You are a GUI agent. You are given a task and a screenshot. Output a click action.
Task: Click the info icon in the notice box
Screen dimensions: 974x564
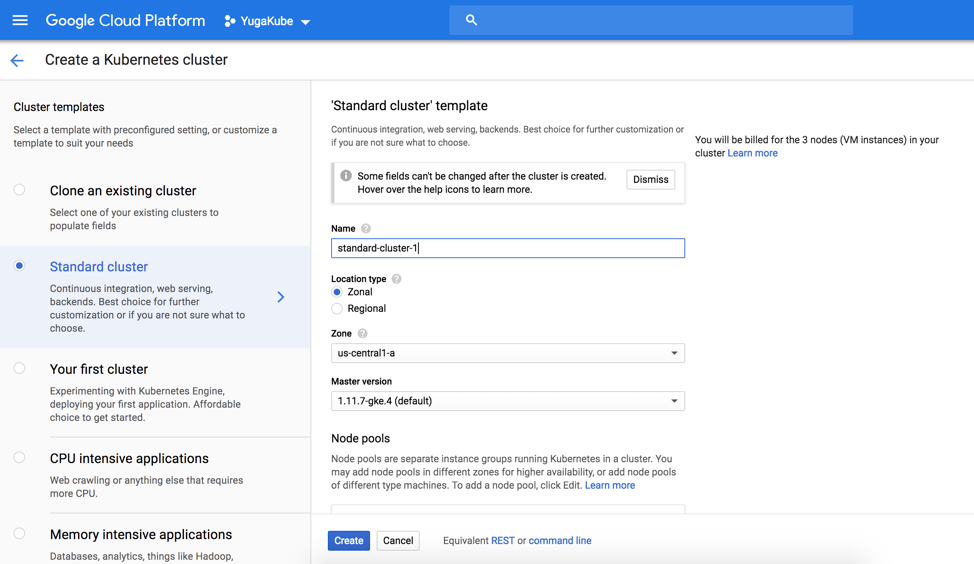coord(346,176)
